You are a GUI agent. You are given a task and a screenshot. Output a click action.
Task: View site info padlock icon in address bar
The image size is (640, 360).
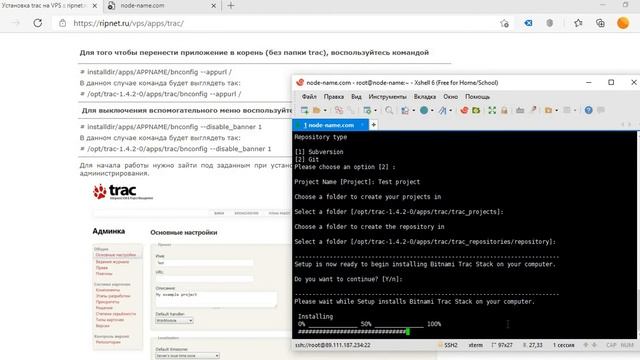coord(62,23)
